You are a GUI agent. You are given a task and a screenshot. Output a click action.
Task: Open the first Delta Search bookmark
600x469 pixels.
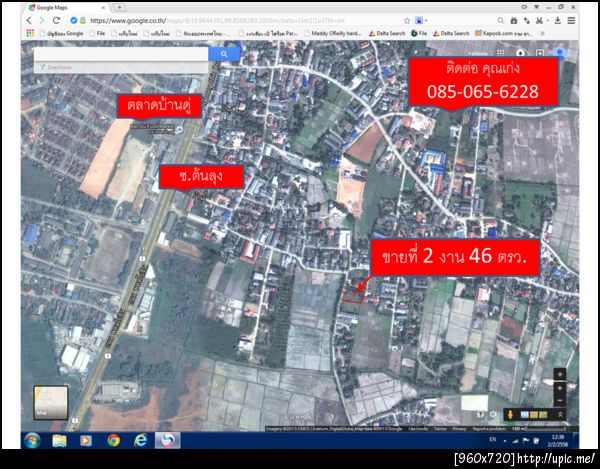(x=387, y=33)
